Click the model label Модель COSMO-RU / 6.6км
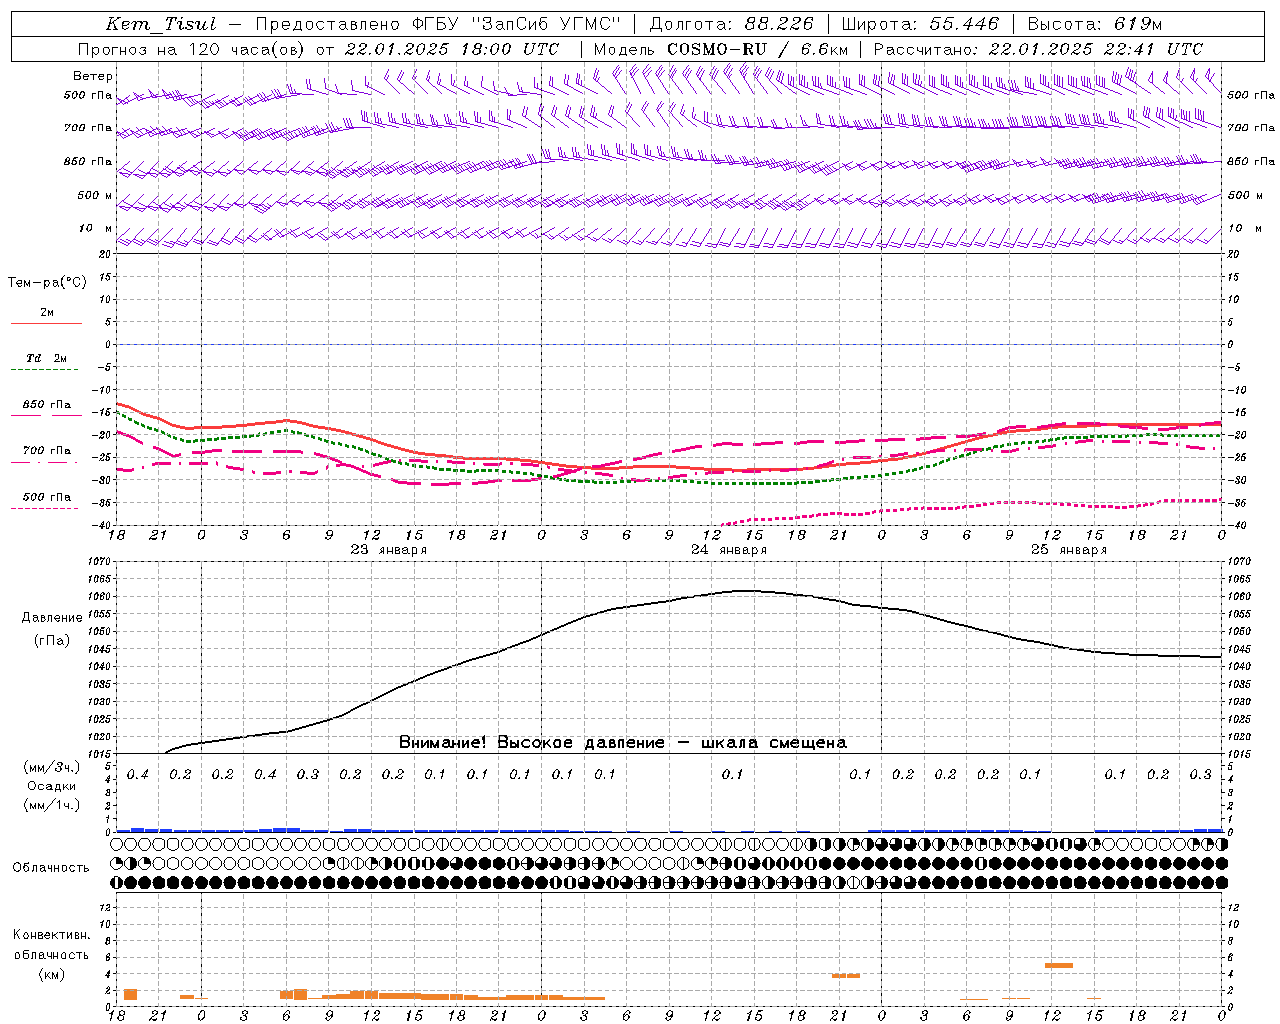 click(721, 49)
